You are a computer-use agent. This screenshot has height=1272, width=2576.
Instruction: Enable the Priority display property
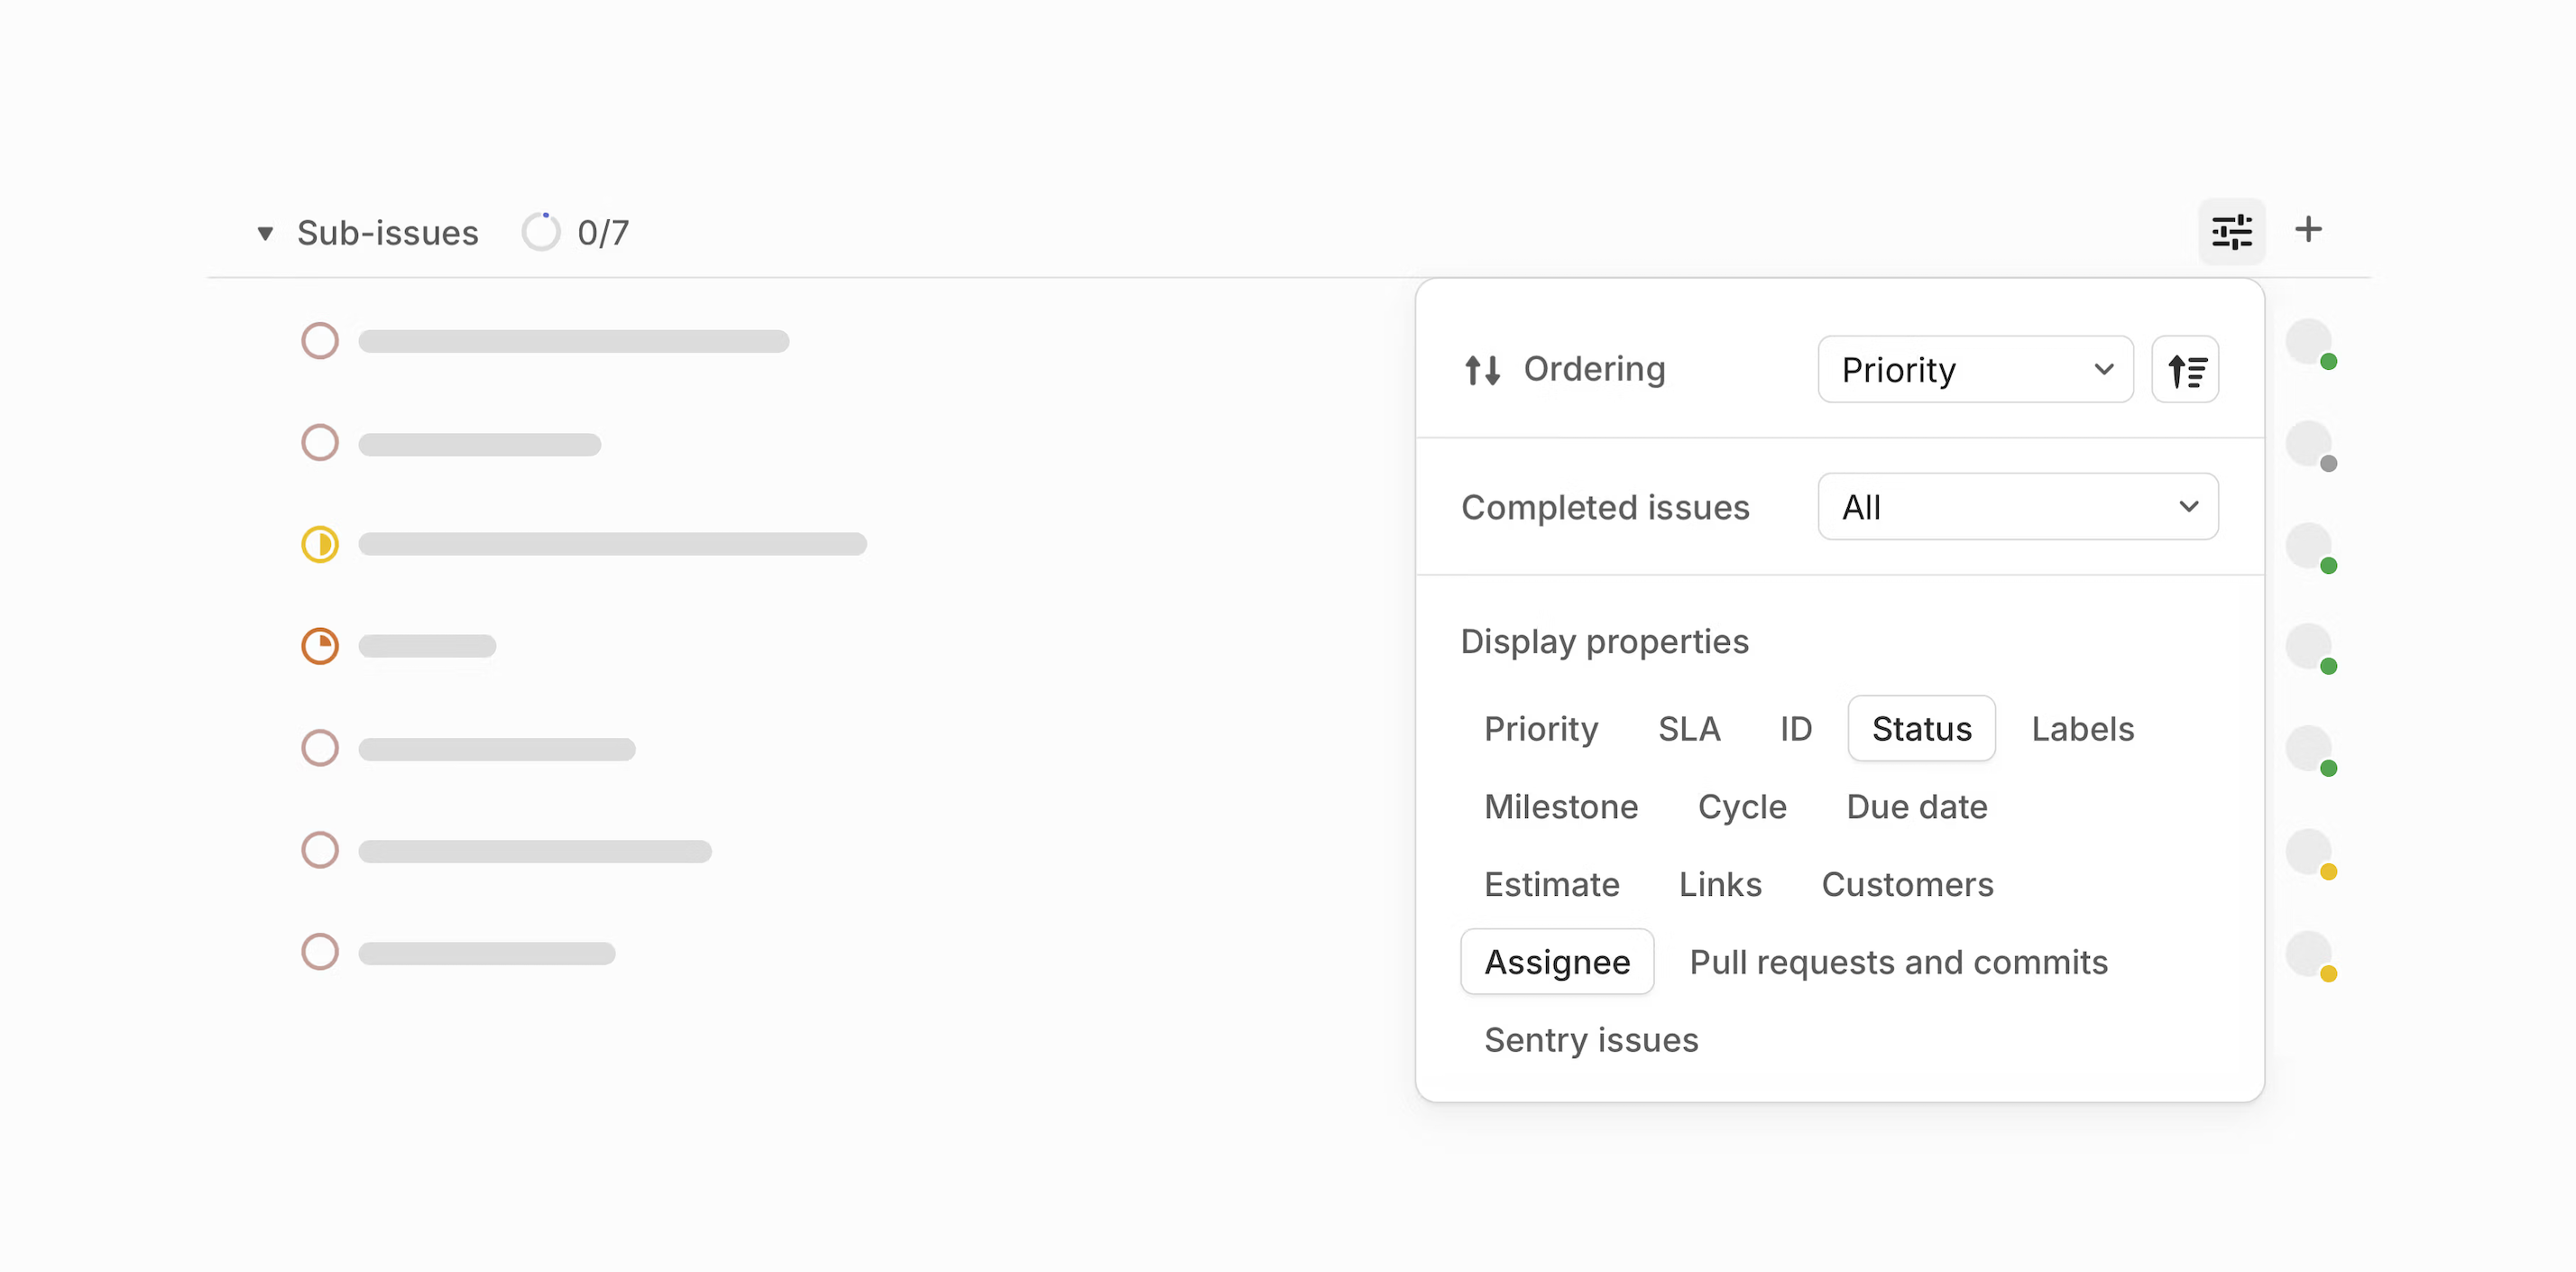click(x=1541, y=728)
